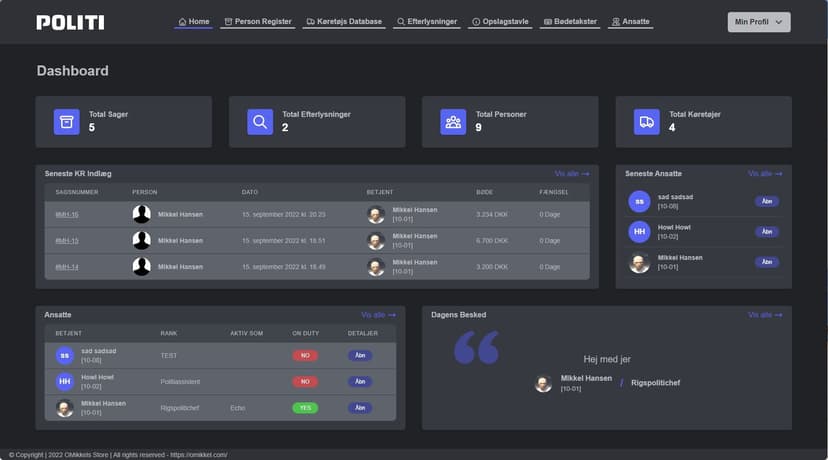Click the large quote mark icon
The image size is (828, 460).
point(476,348)
